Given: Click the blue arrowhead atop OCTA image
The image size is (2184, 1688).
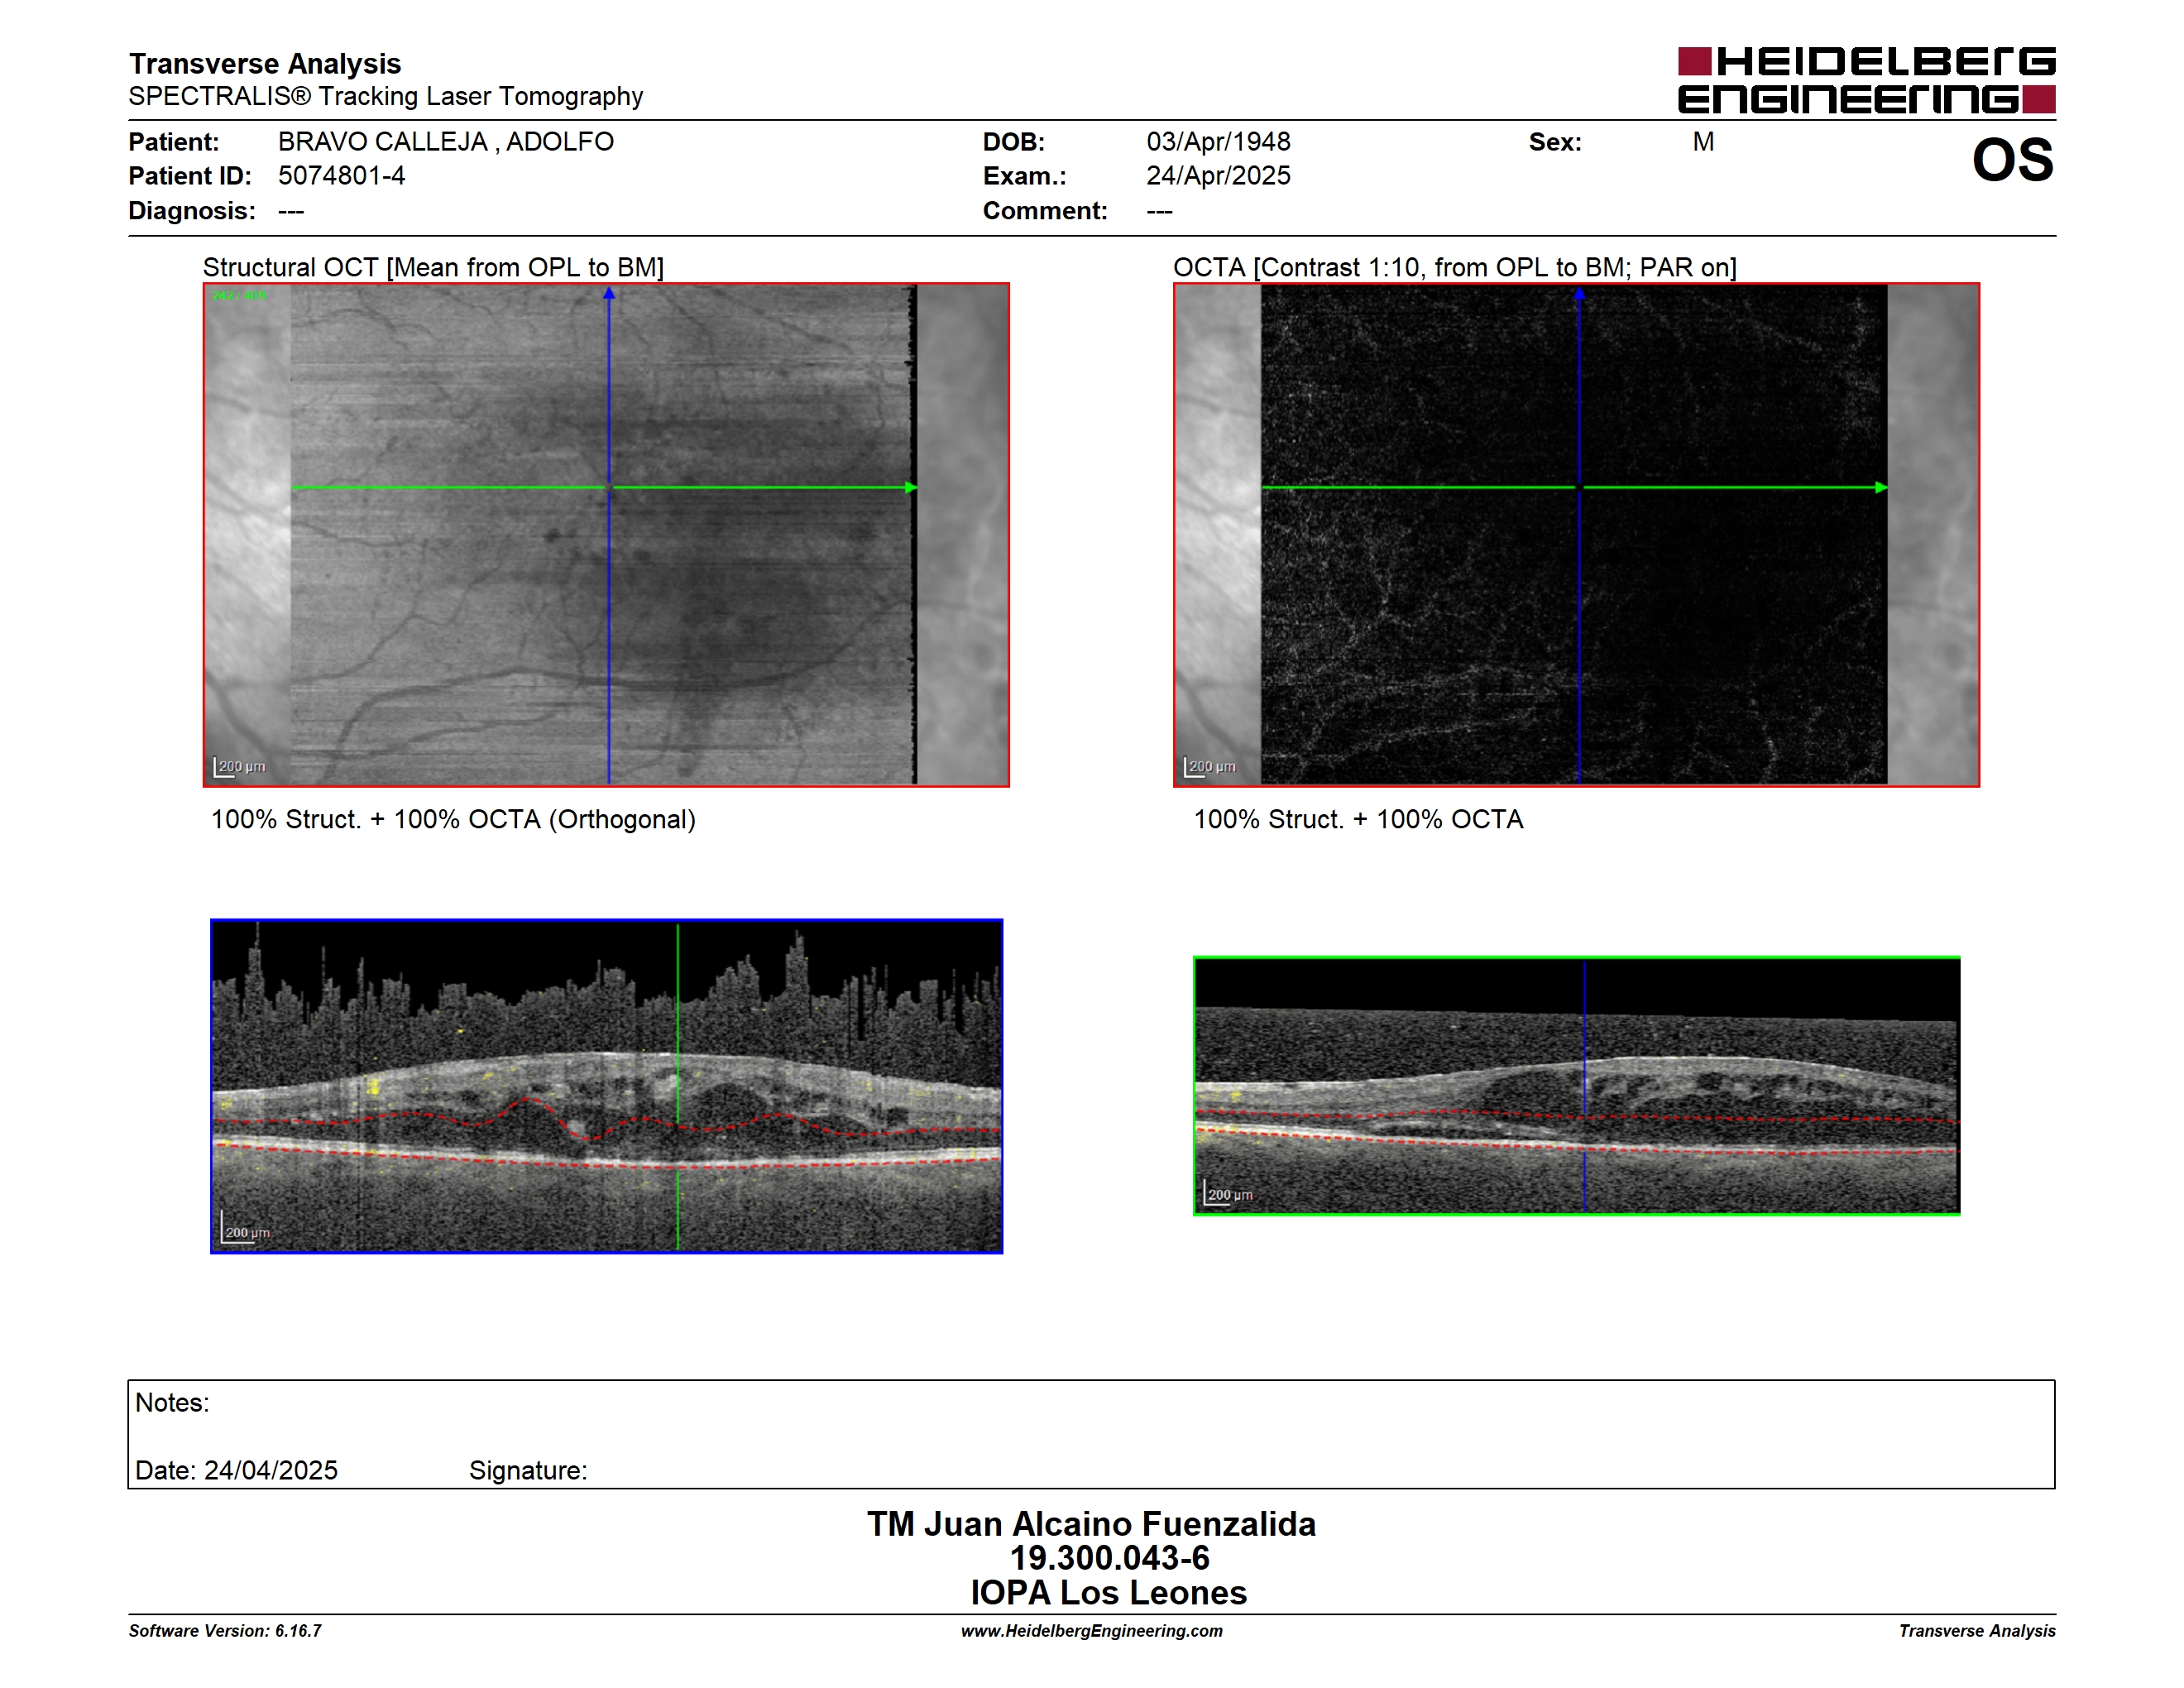Looking at the screenshot, I should pos(1579,294).
